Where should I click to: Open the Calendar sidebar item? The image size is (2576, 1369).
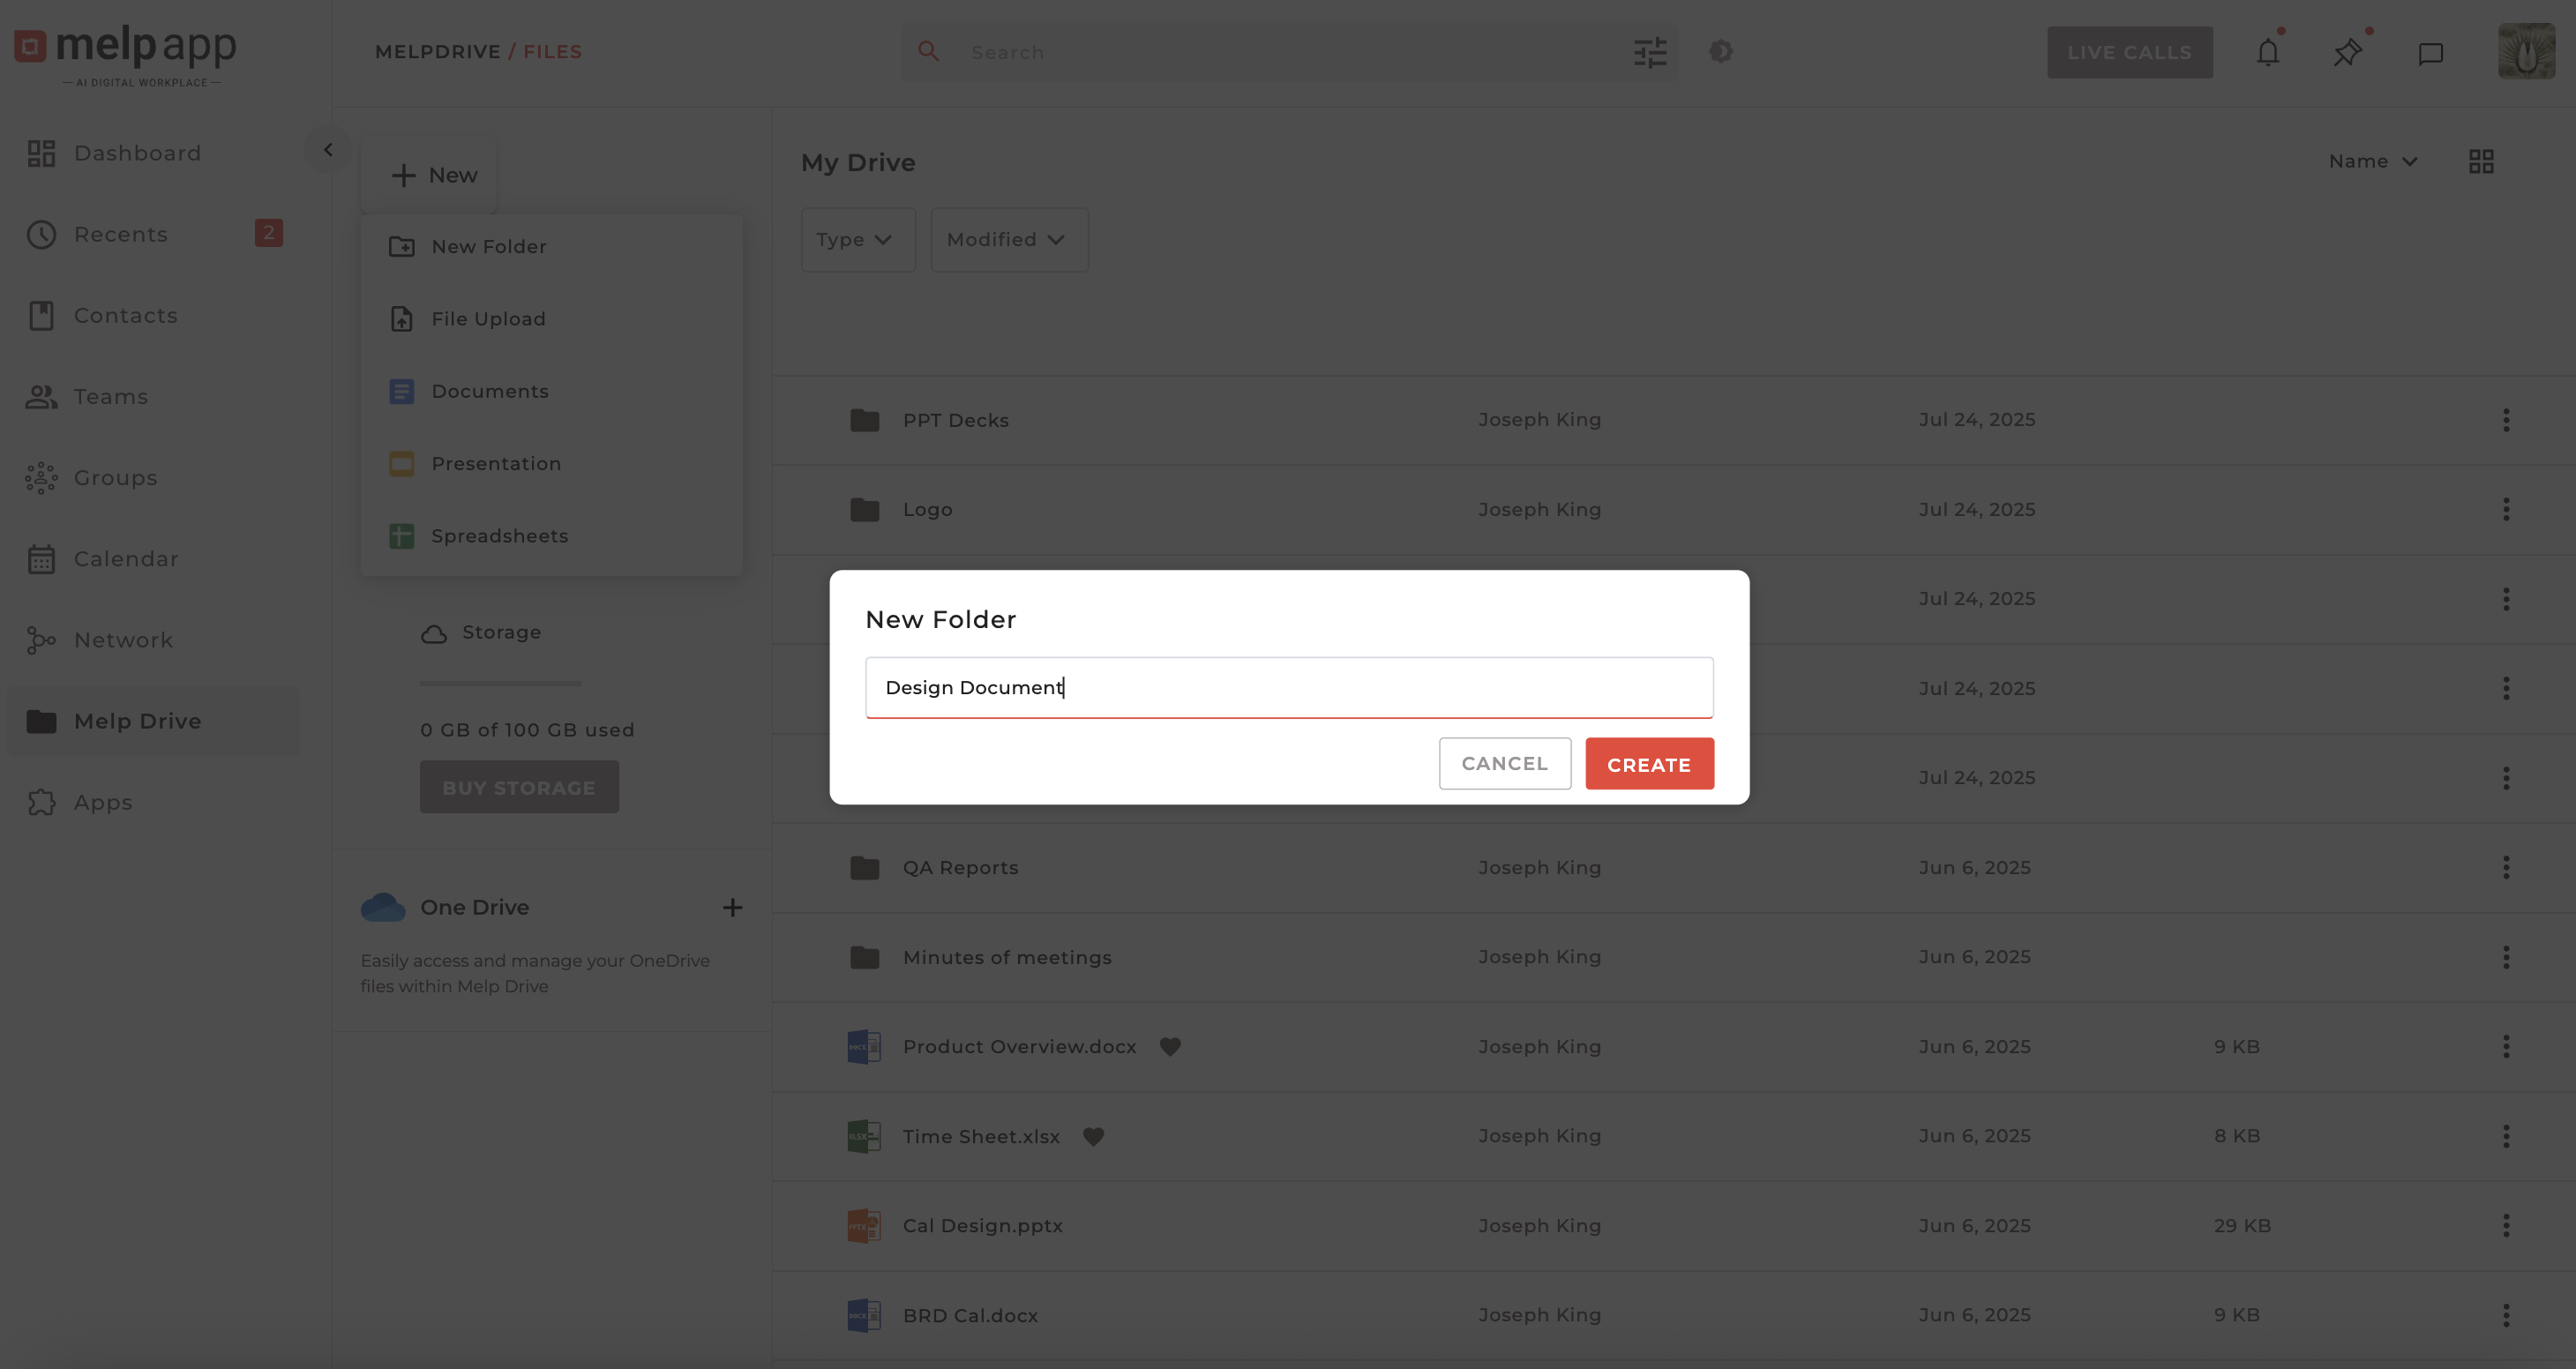pos(126,559)
